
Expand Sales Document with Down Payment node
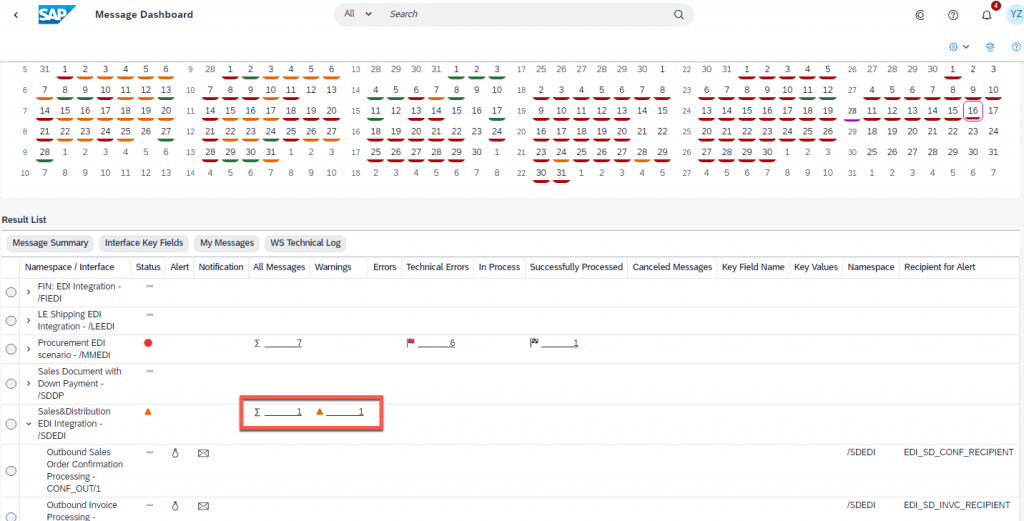tap(28, 383)
